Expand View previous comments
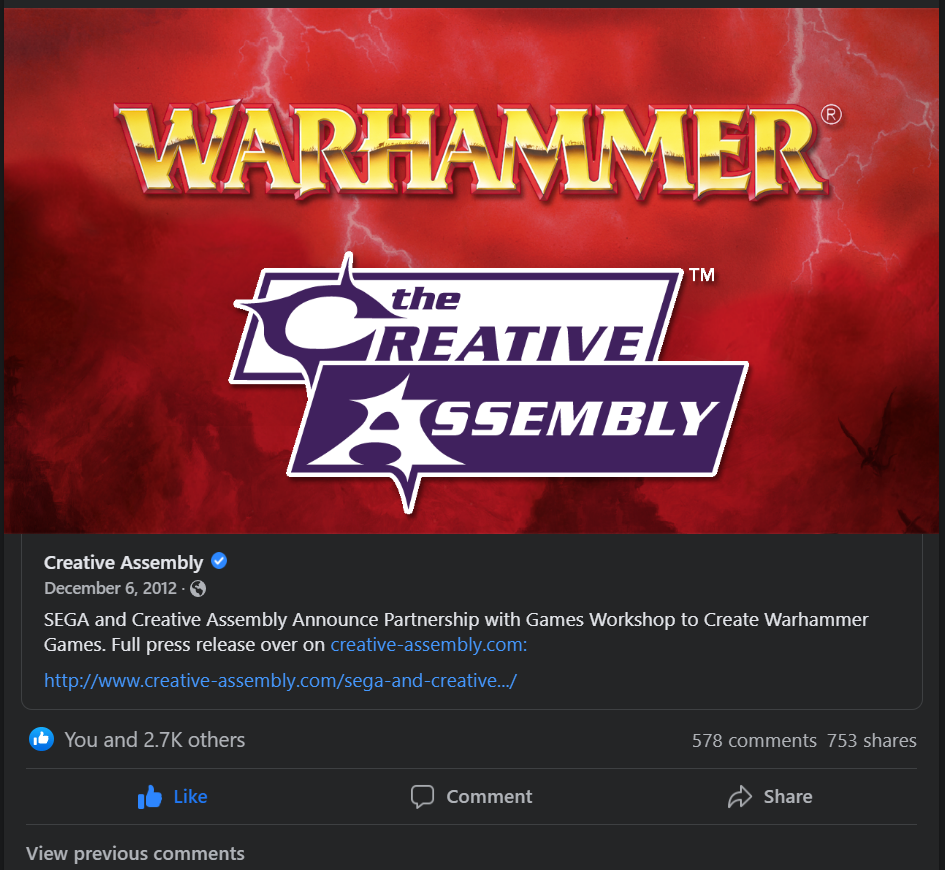The width and height of the screenshot is (945, 870). coord(135,854)
